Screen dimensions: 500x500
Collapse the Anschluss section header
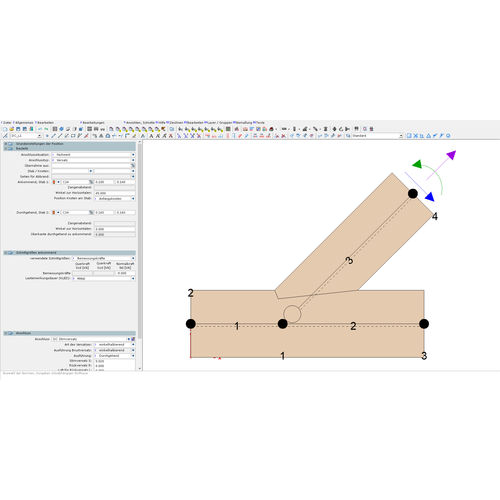pyautogui.click(x=6, y=333)
